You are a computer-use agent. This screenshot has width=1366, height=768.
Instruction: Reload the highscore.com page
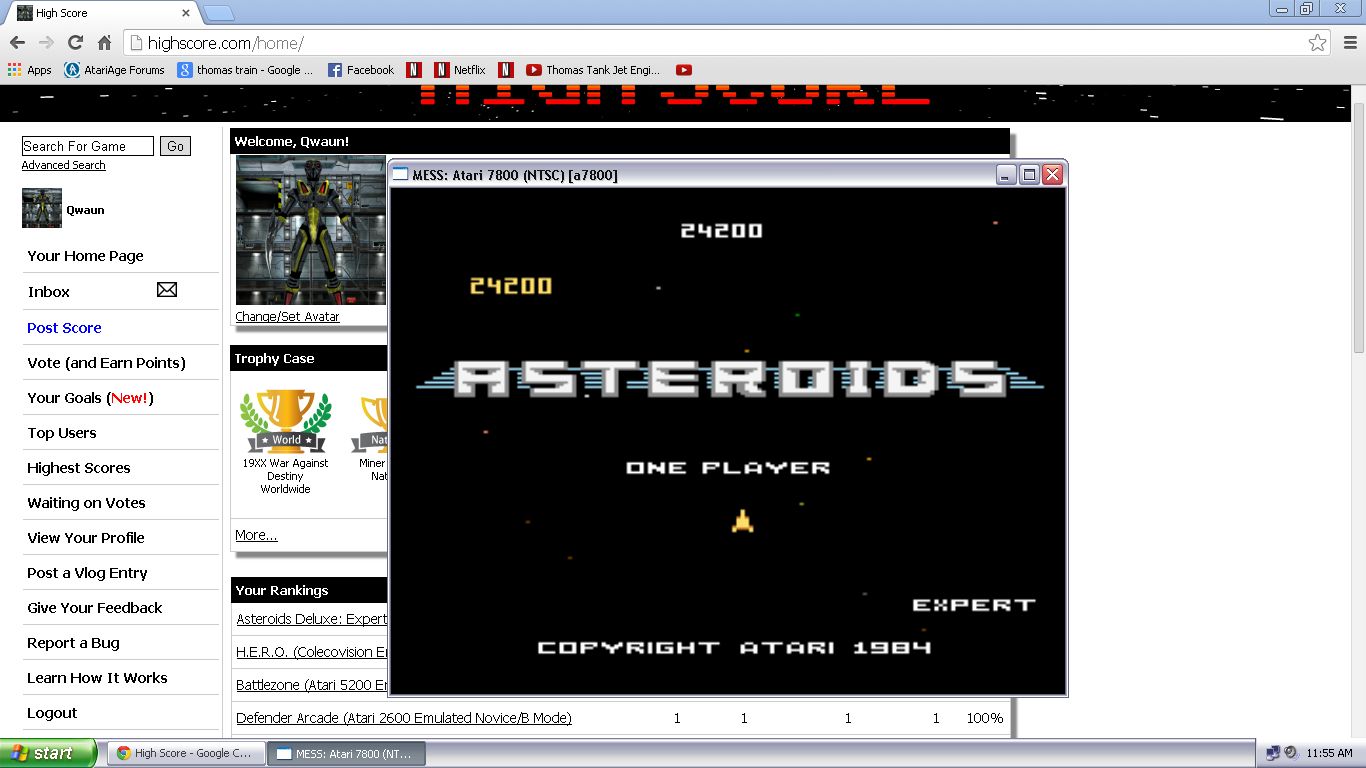[x=75, y=43]
